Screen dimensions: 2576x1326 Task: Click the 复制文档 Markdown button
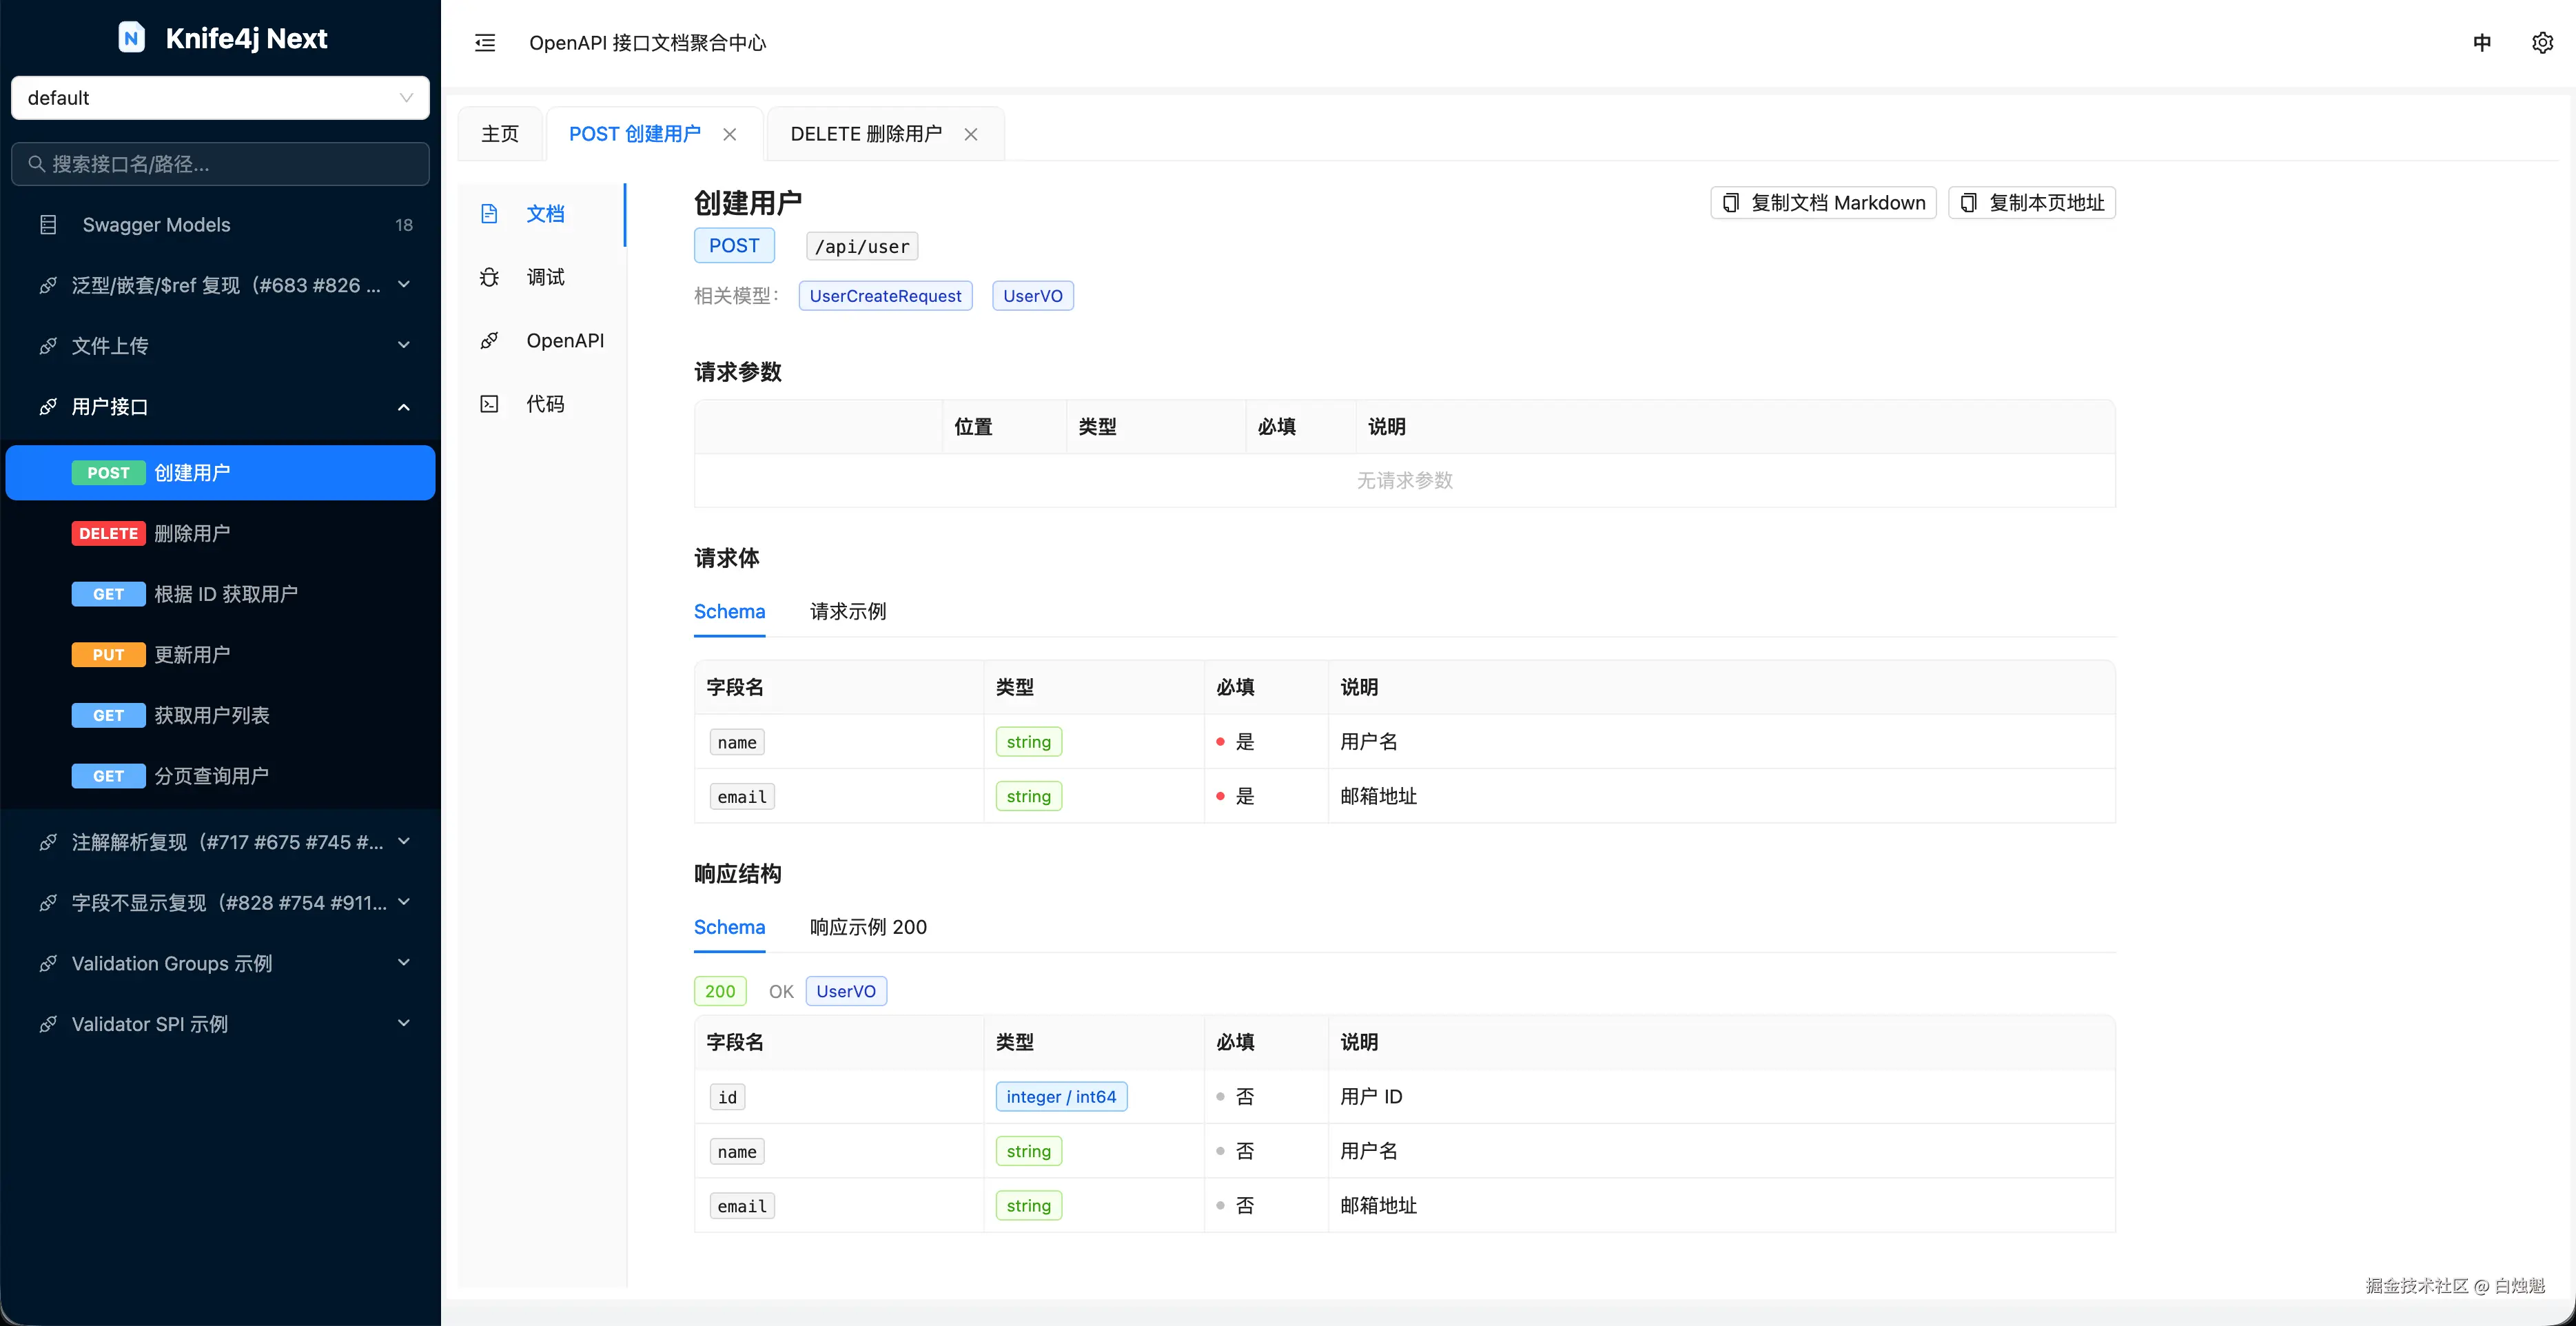coord(1824,203)
